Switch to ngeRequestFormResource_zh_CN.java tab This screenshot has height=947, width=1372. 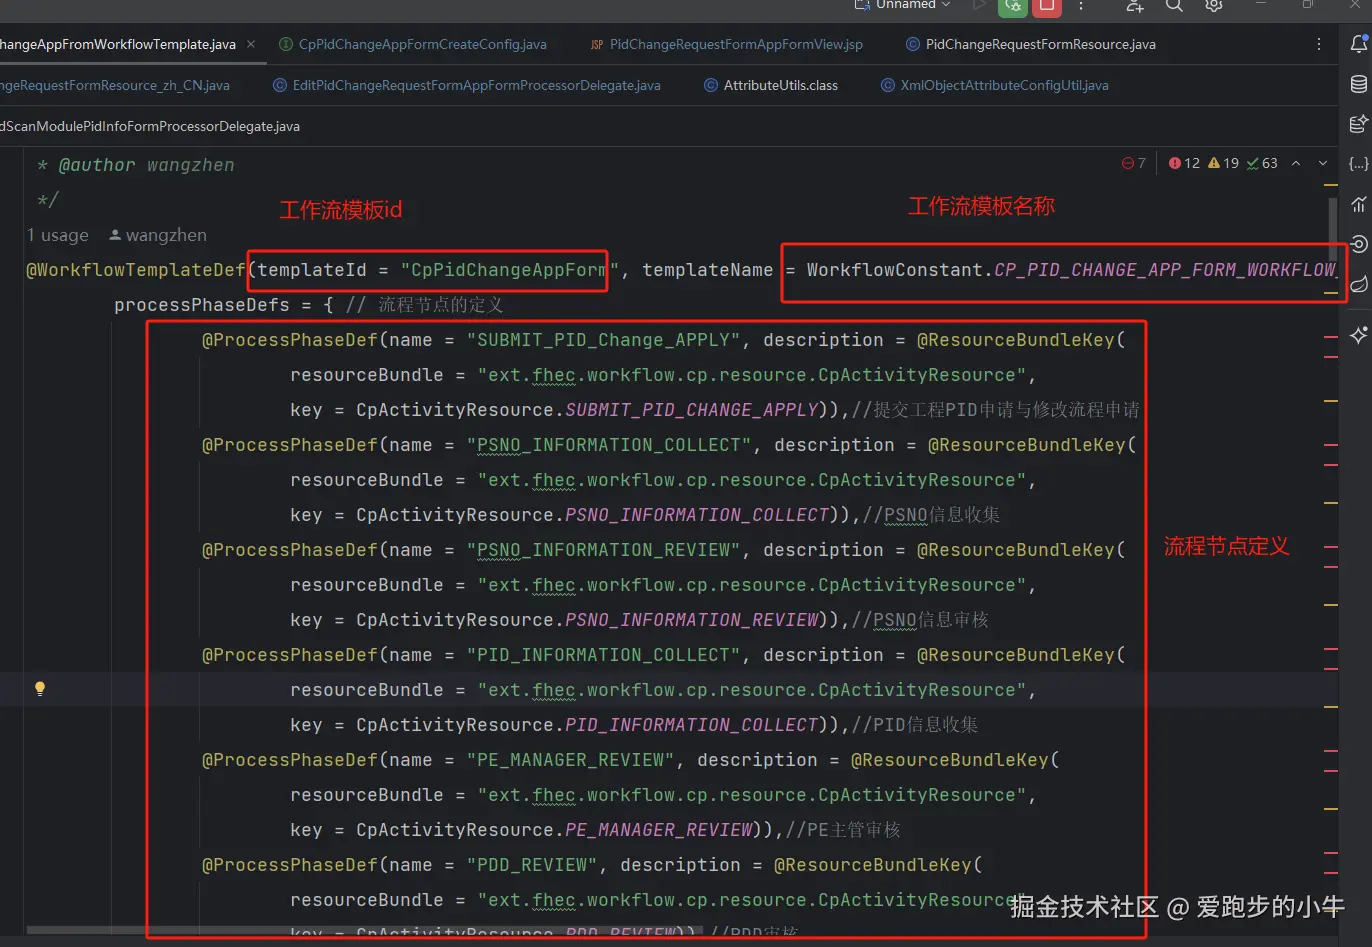tap(115, 85)
